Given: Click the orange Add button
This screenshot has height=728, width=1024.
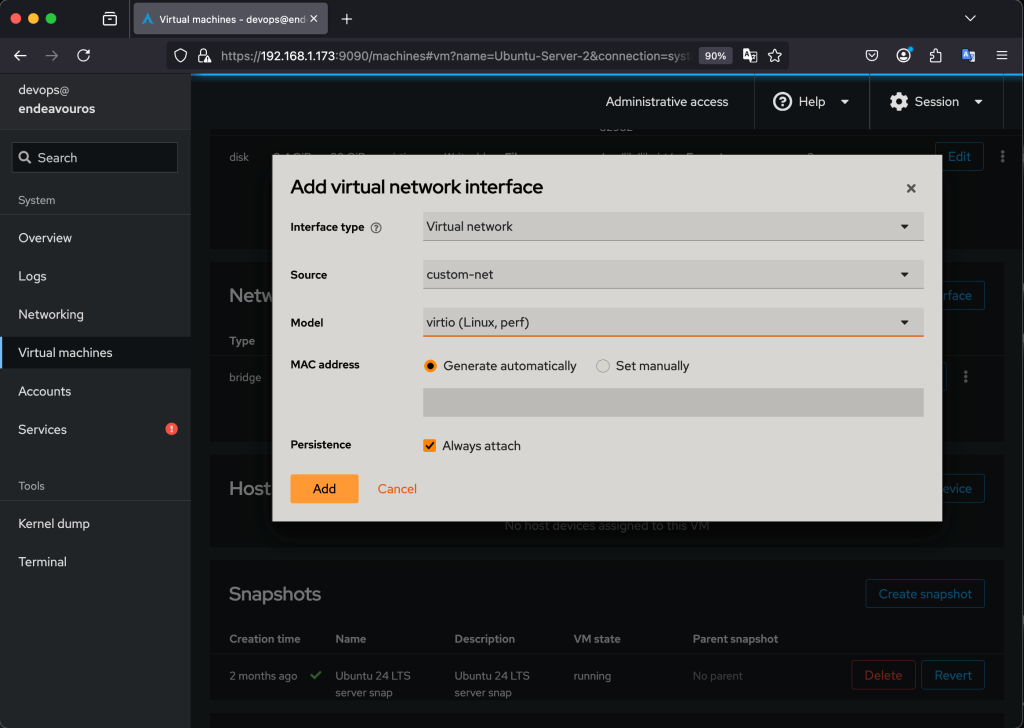Looking at the screenshot, I should point(324,489).
